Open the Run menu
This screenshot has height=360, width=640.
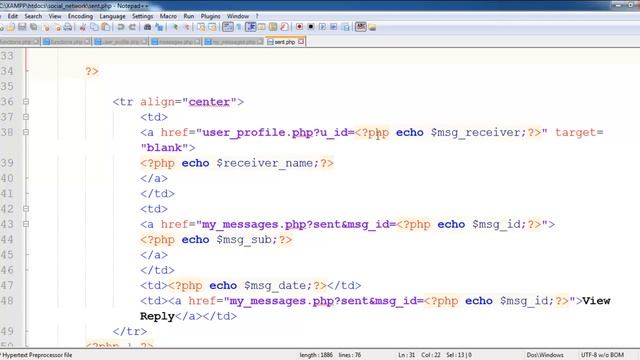click(x=189, y=16)
